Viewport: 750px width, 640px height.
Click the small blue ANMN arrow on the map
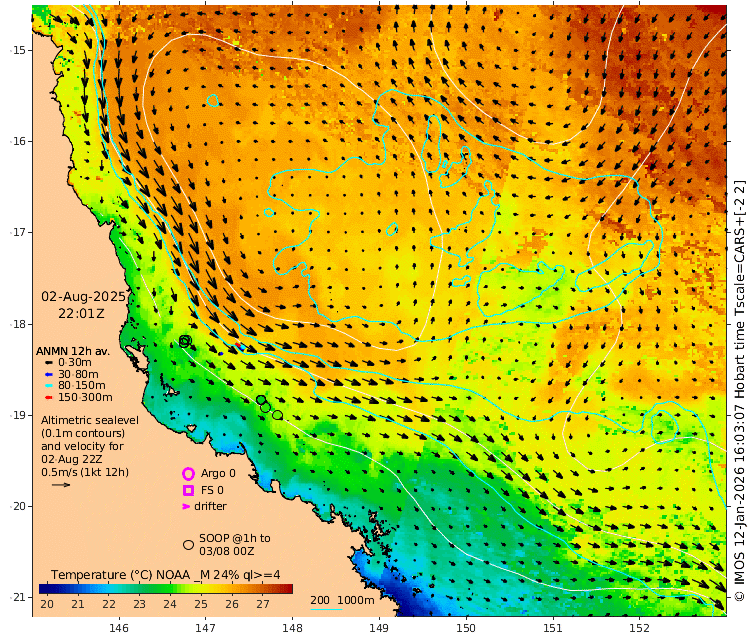(221, 353)
